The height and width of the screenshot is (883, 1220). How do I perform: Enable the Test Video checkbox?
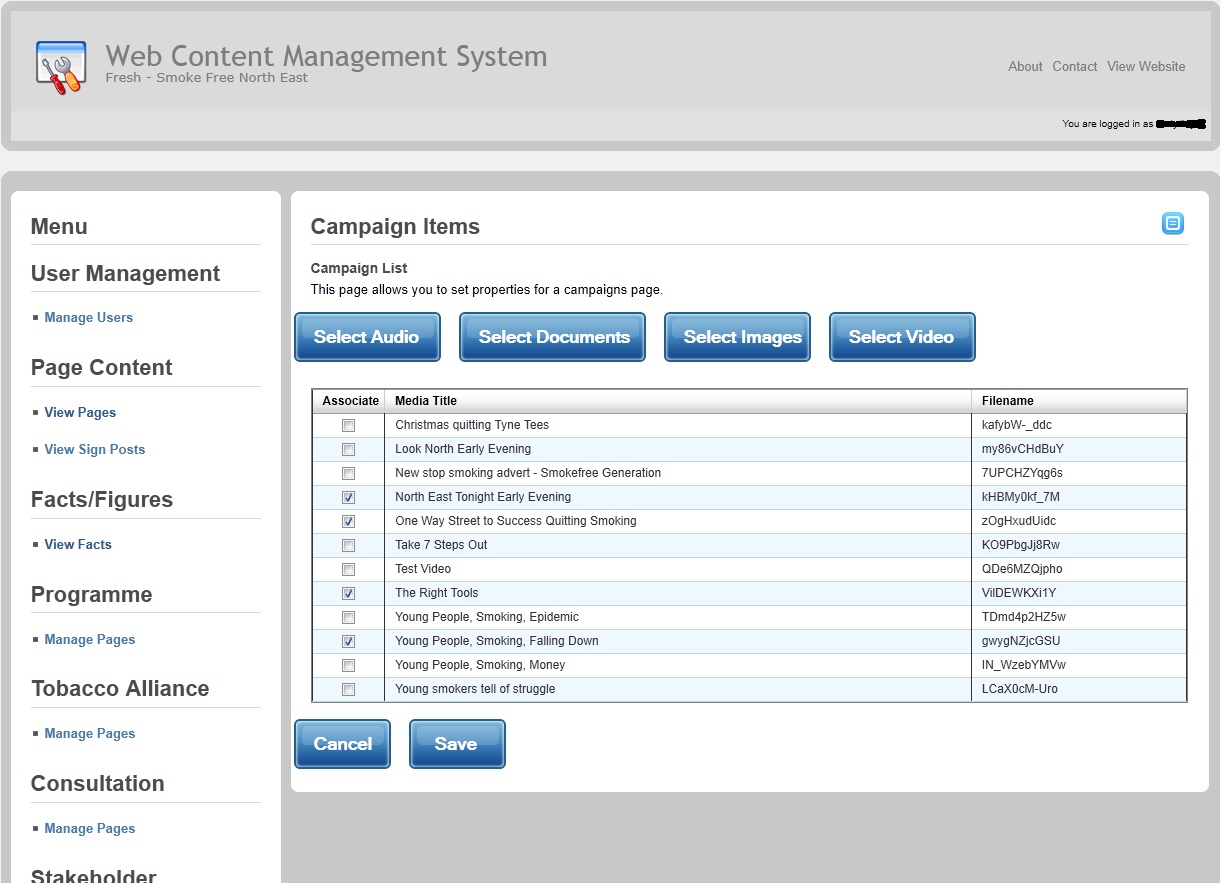pyautogui.click(x=348, y=569)
